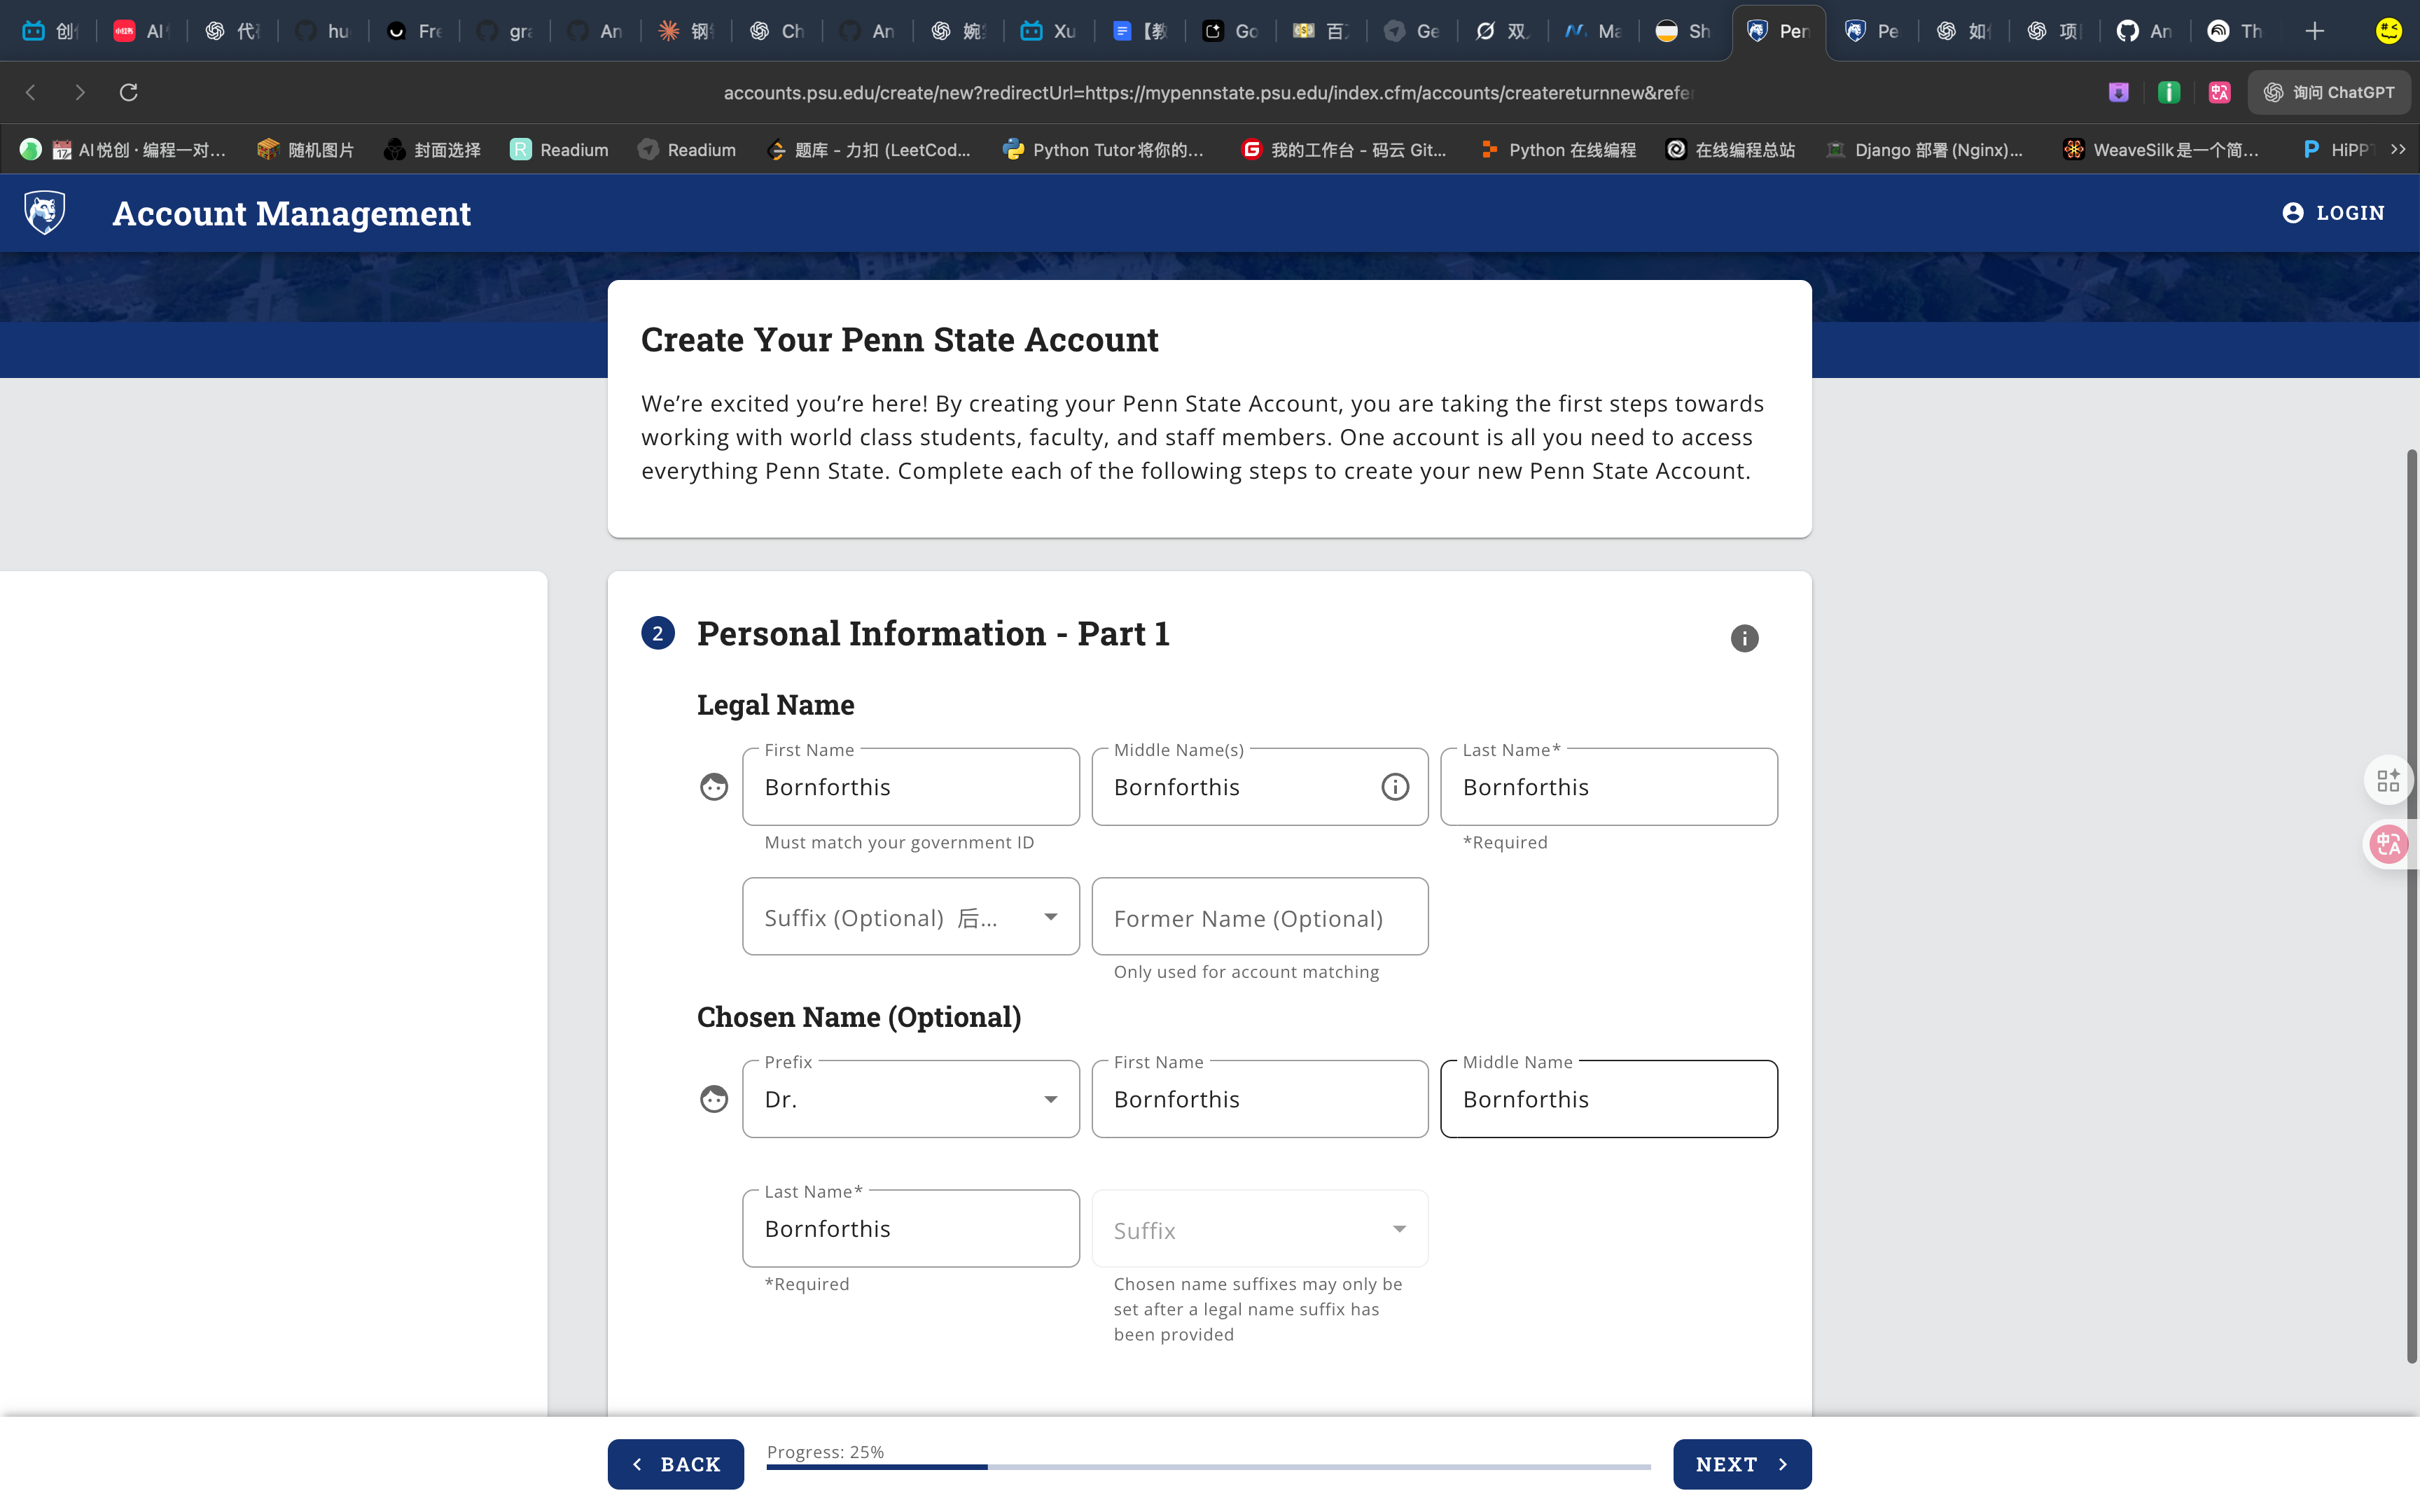Focus the Chosen Name First Name field
The image size is (2420, 1512).
(x=1260, y=1099)
